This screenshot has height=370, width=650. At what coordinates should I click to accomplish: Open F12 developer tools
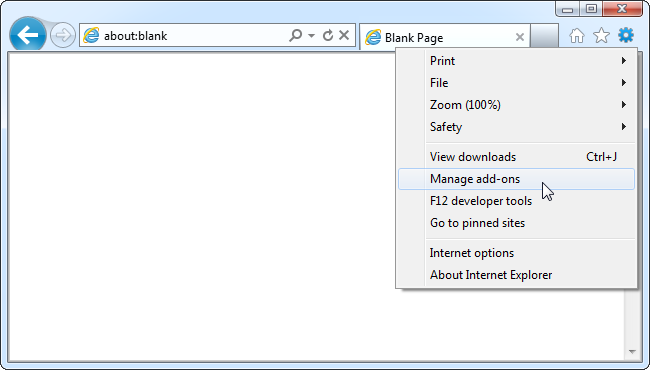(517, 201)
